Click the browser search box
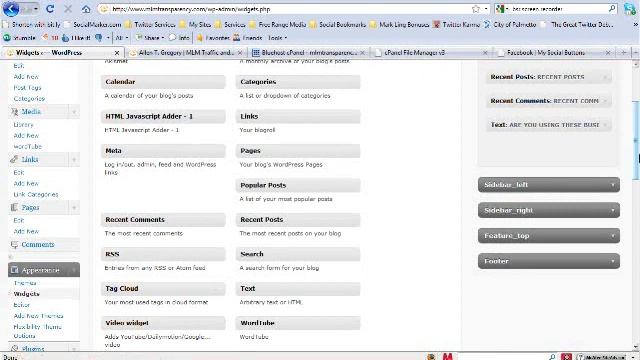Screen dimensions: 640x360 (x=555, y=9)
